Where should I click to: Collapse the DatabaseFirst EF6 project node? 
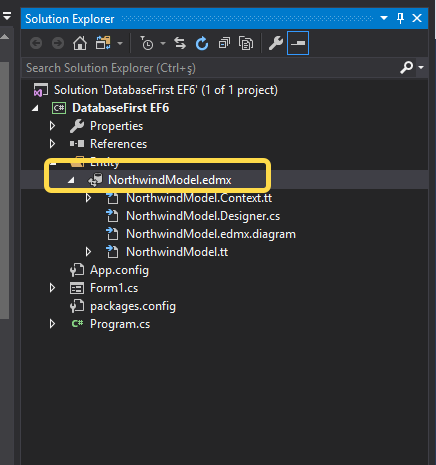tap(35, 108)
